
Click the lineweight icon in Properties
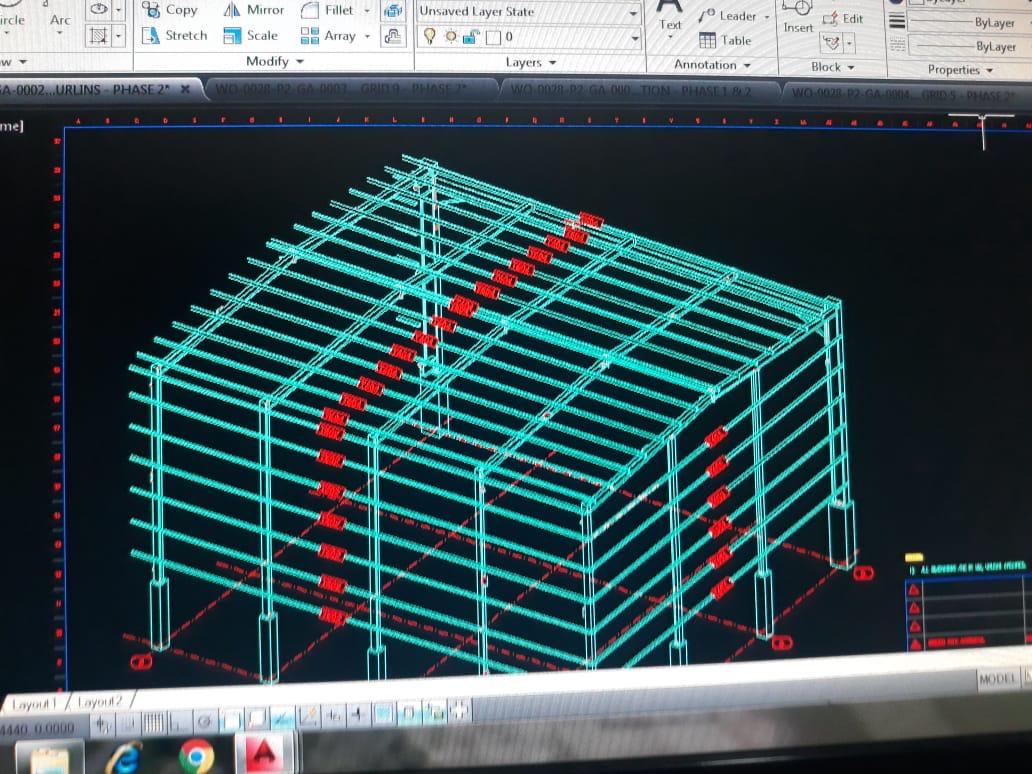pos(897,22)
